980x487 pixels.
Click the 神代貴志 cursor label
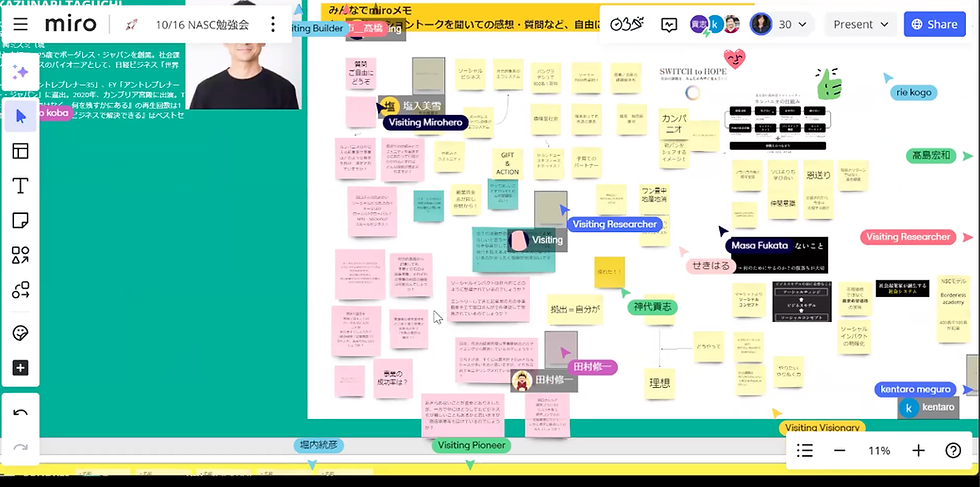pyautogui.click(x=652, y=307)
